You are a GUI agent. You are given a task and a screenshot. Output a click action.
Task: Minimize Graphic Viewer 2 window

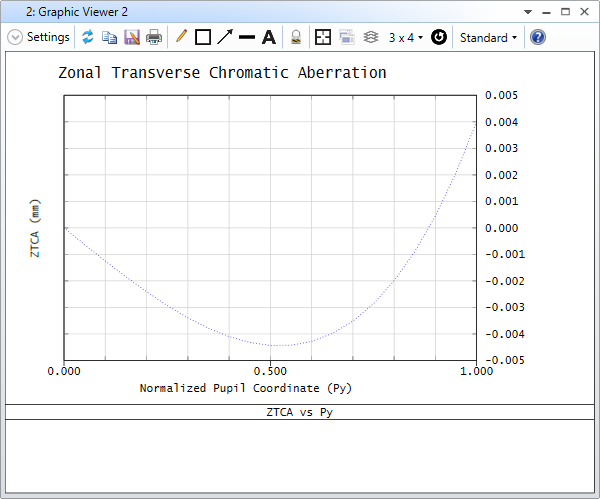tap(546, 12)
